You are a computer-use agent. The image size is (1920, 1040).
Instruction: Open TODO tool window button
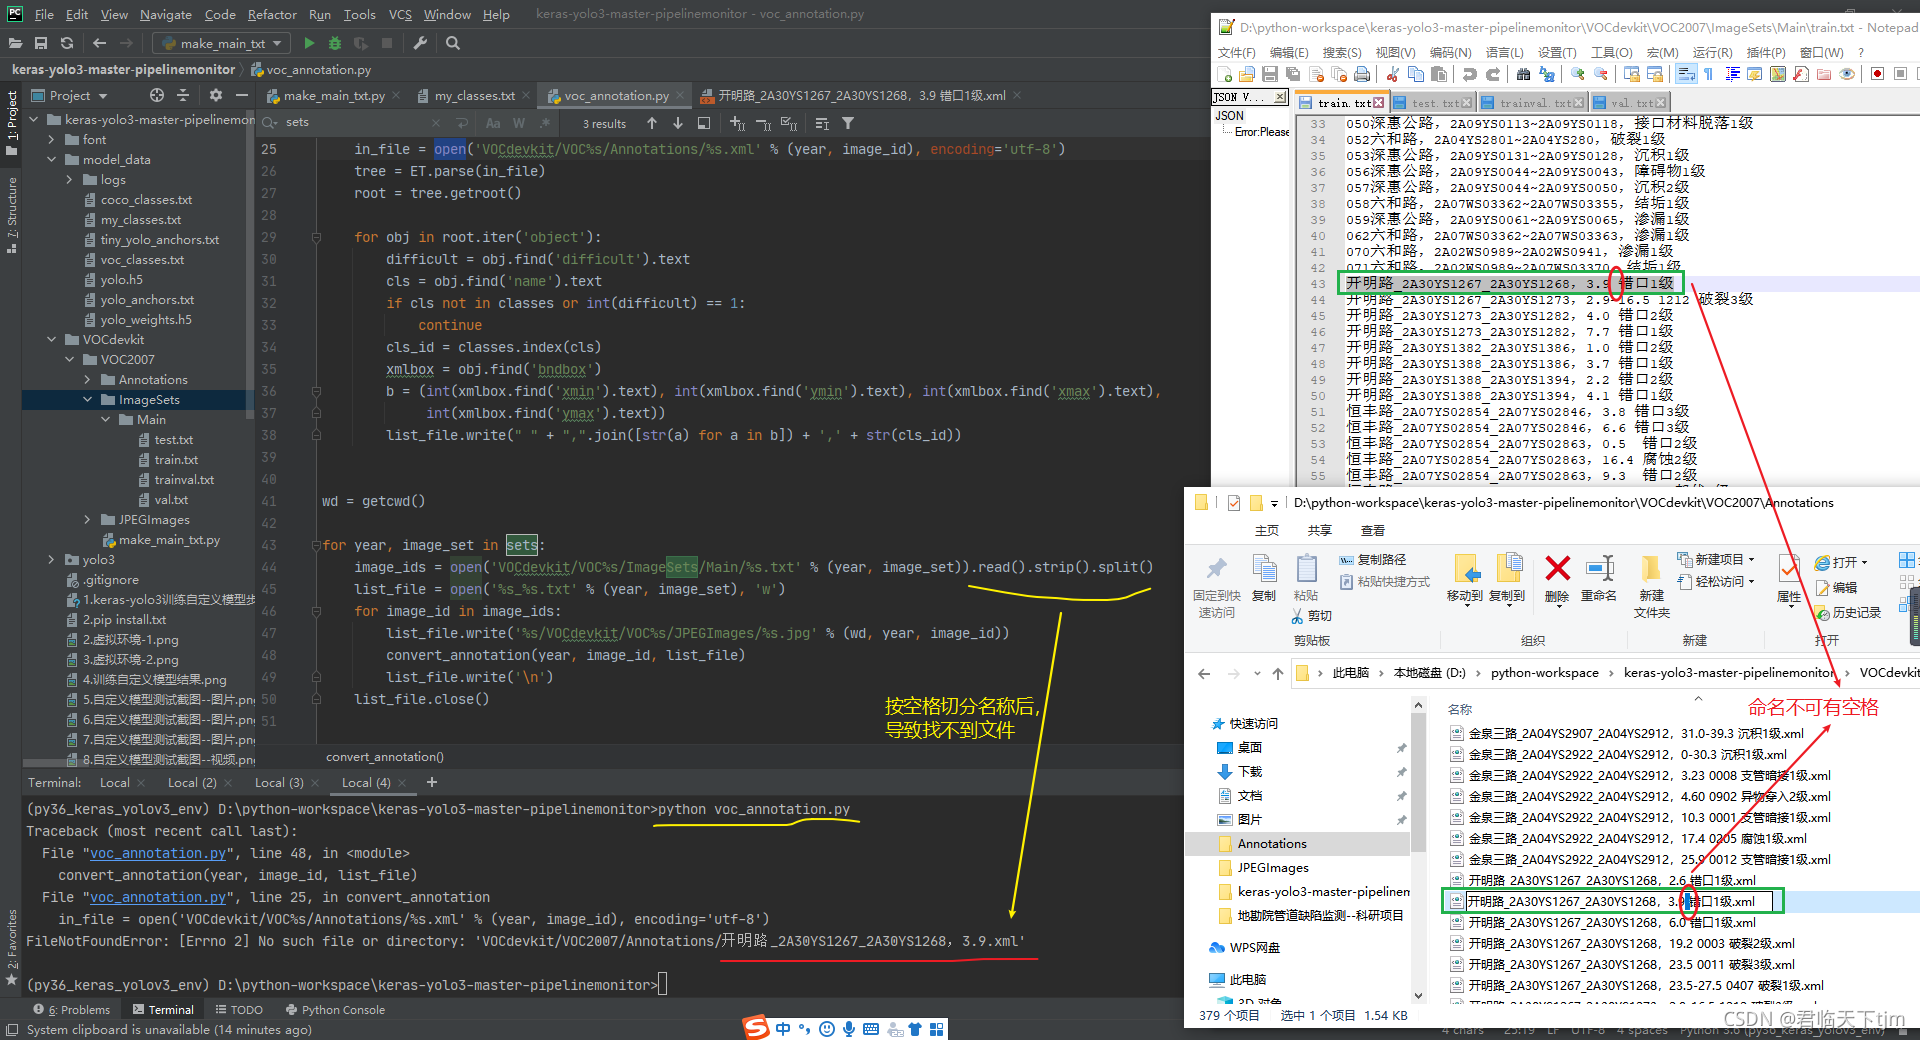click(239, 1009)
